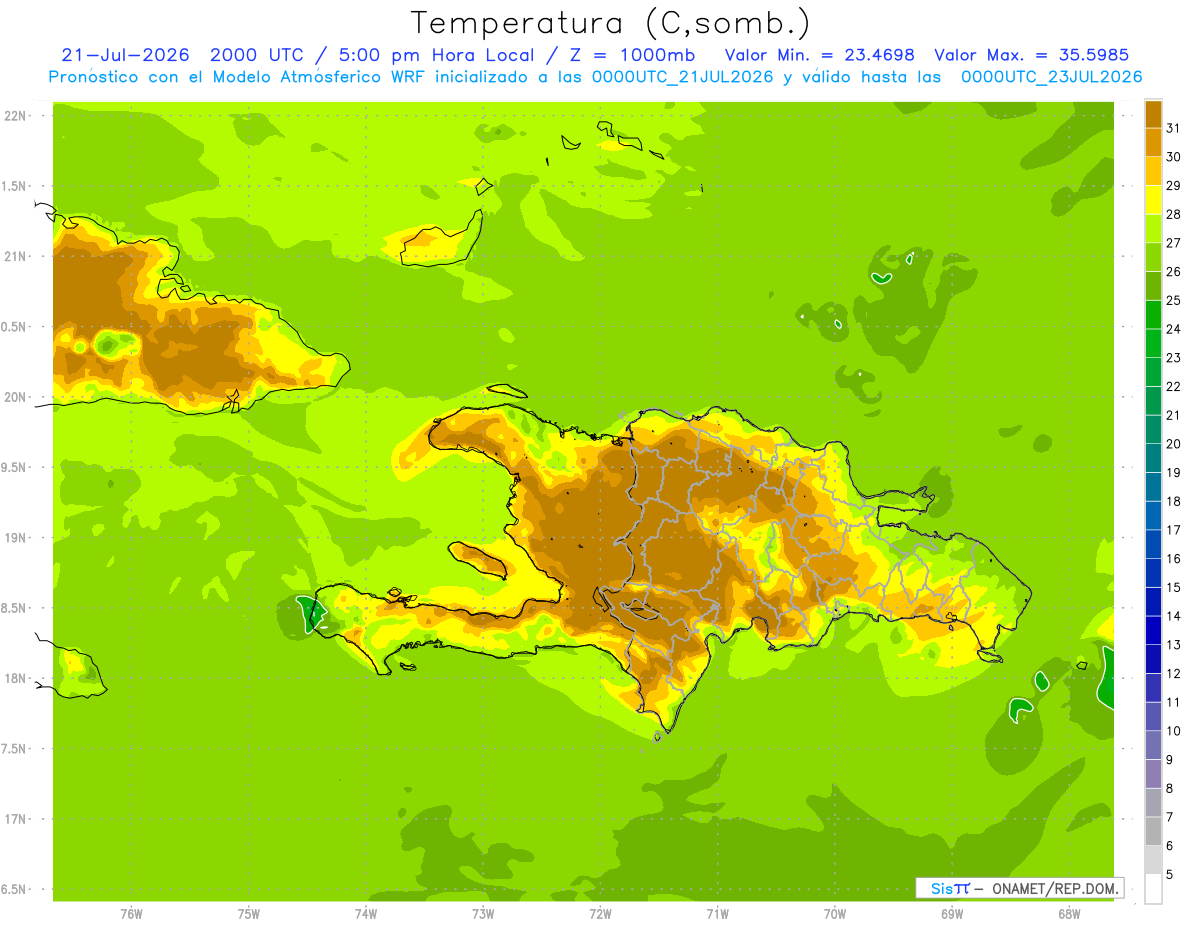Click the blue legend swatch between 15 and 16
The width and height of the screenshot is (1200, 927).
pyautogui.click(x=1153, y=573)
